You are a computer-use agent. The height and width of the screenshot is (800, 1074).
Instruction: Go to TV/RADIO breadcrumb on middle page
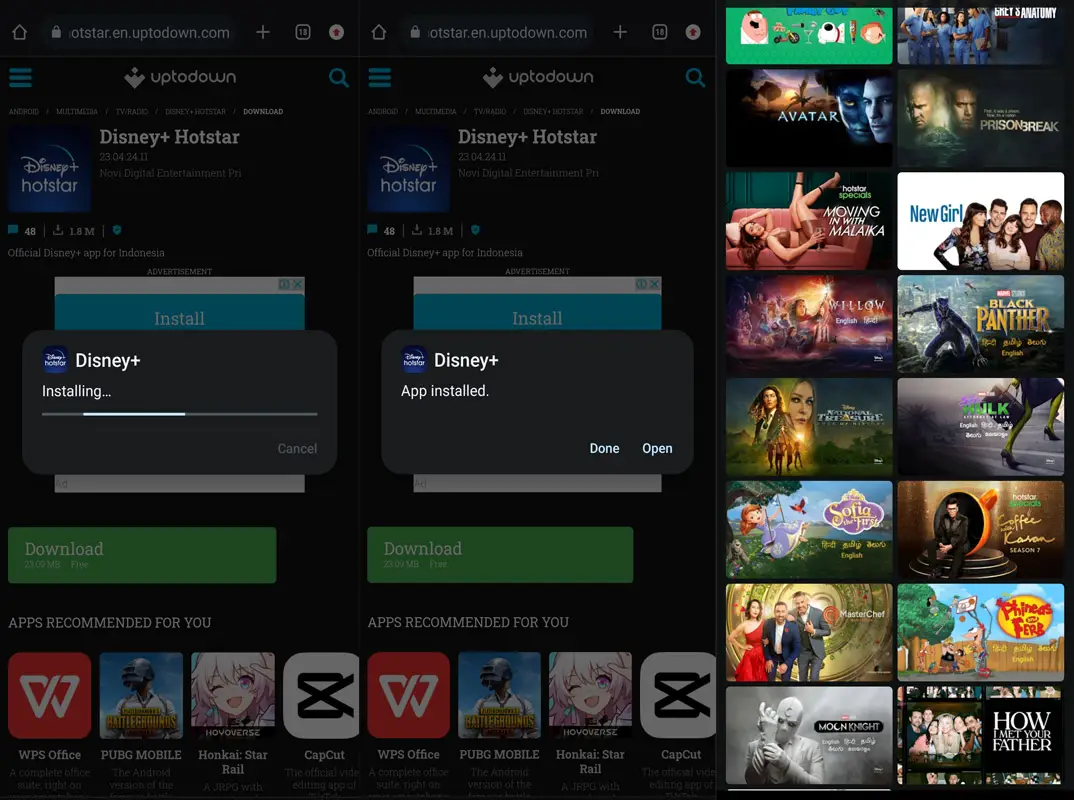(490, 111)
